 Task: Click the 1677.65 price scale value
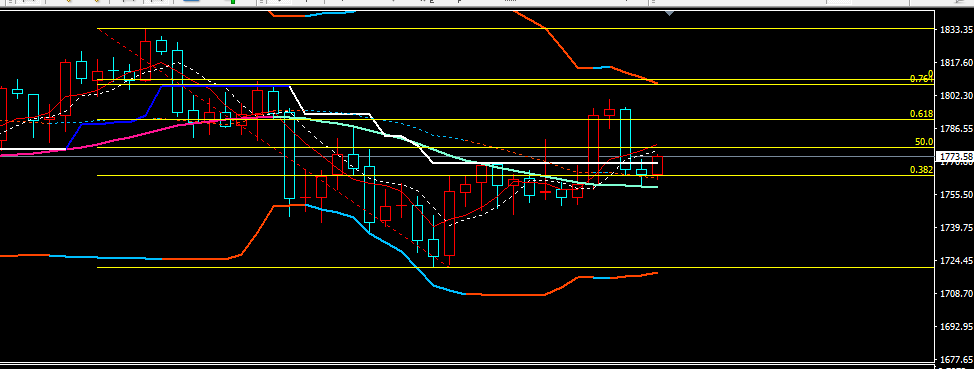pyautogui.click(x=957, y=359)
